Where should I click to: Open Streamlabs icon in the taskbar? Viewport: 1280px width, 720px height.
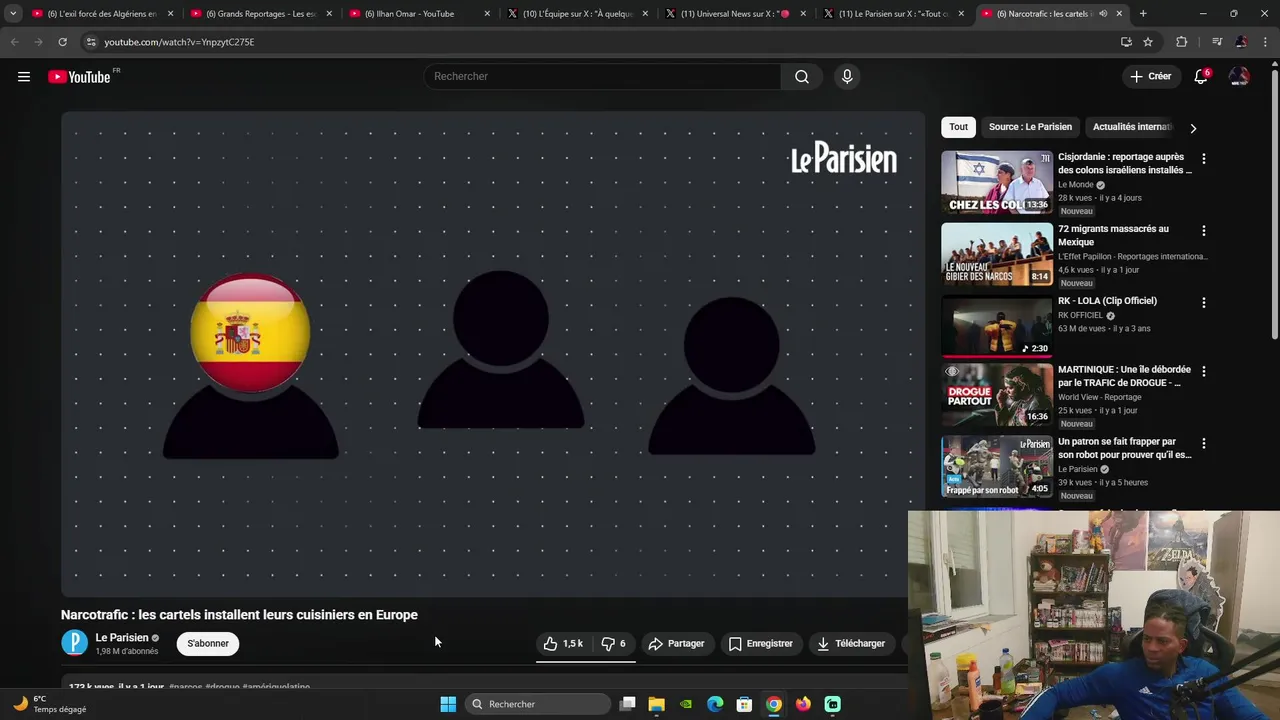pos(832,704)
